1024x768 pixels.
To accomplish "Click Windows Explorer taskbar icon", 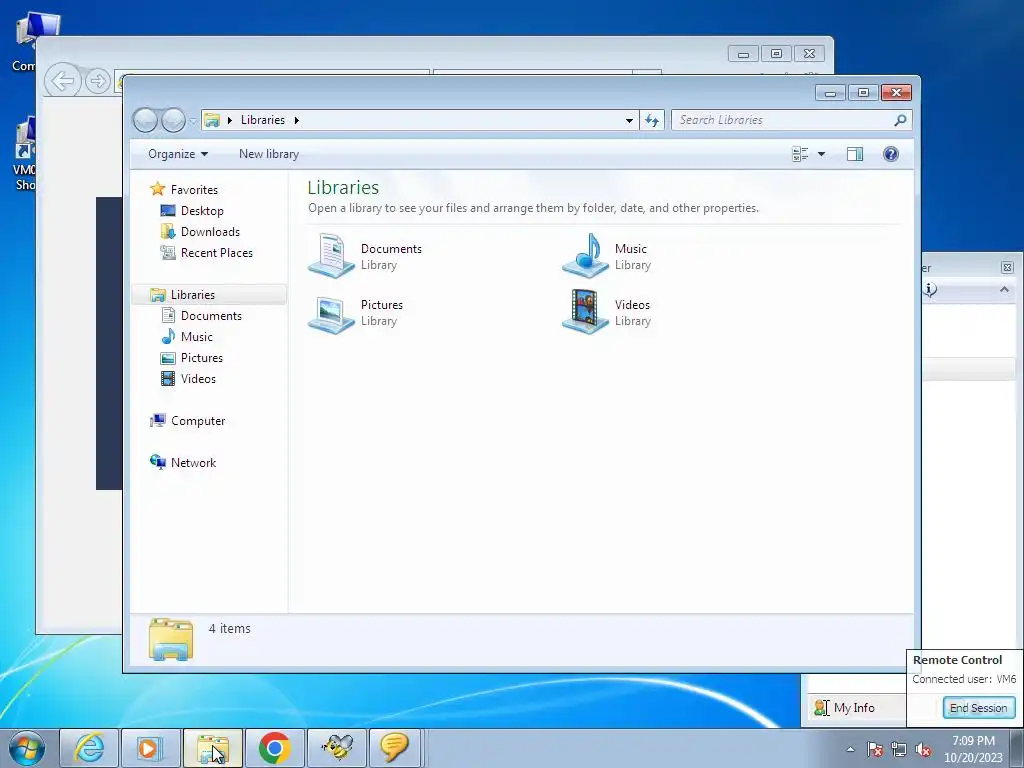I will point(213,748).
